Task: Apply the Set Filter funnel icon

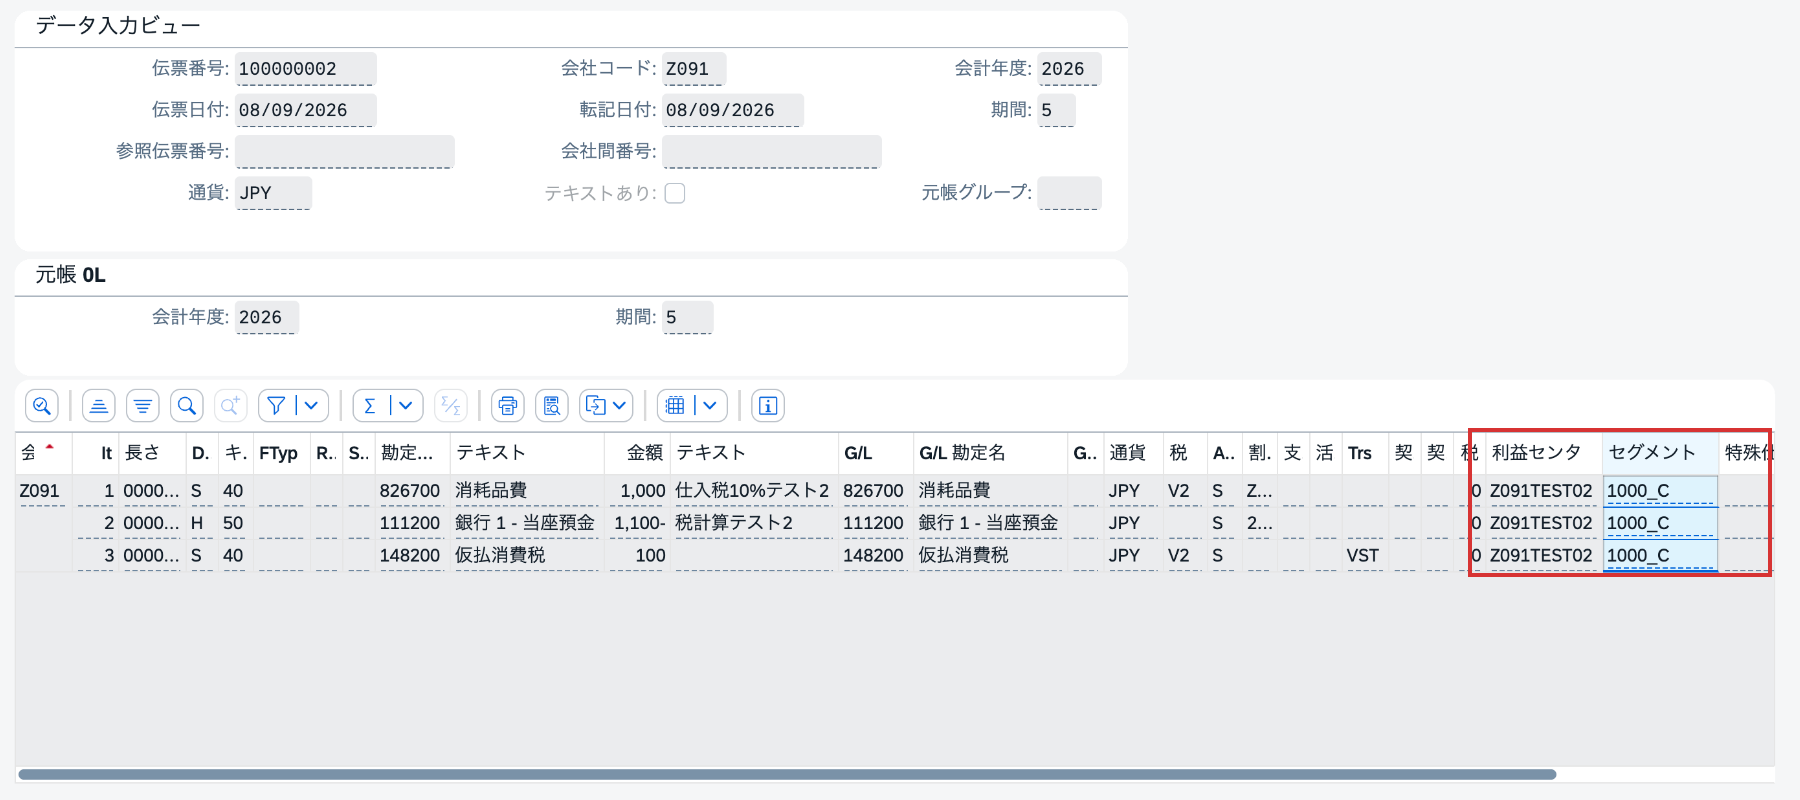Action: [x=277, y=405]
